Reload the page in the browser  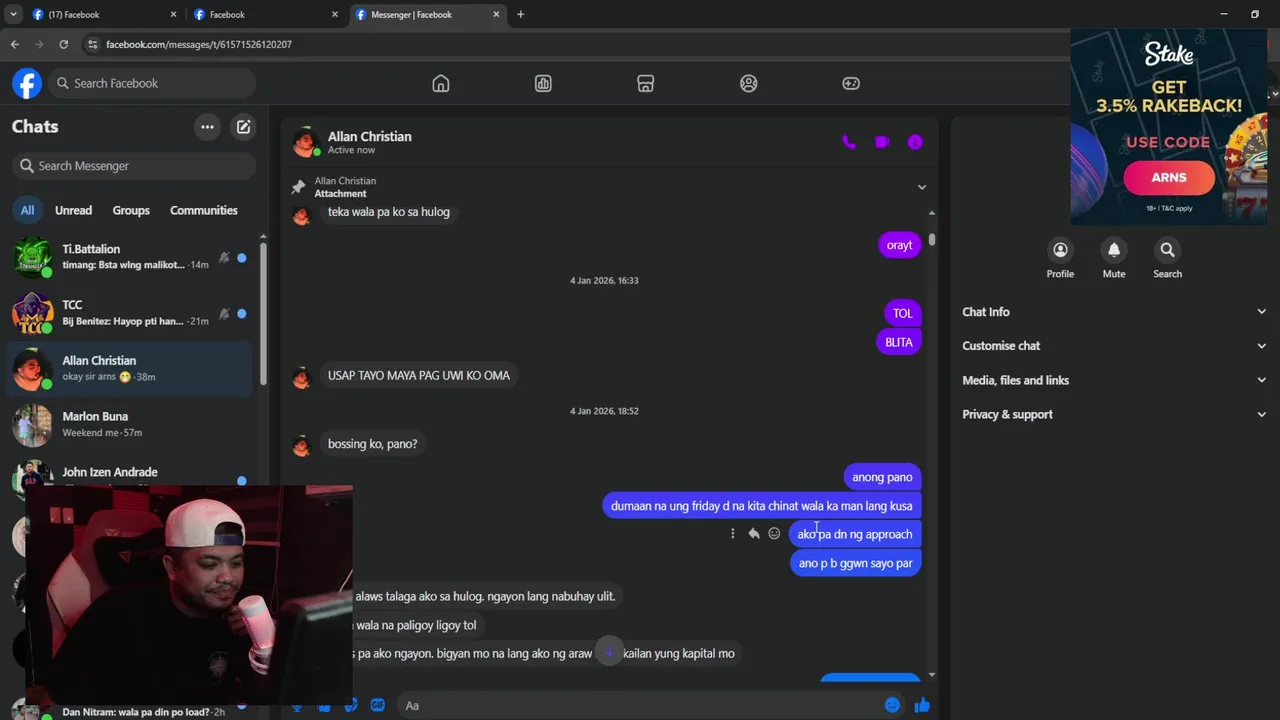coord(63,44)
